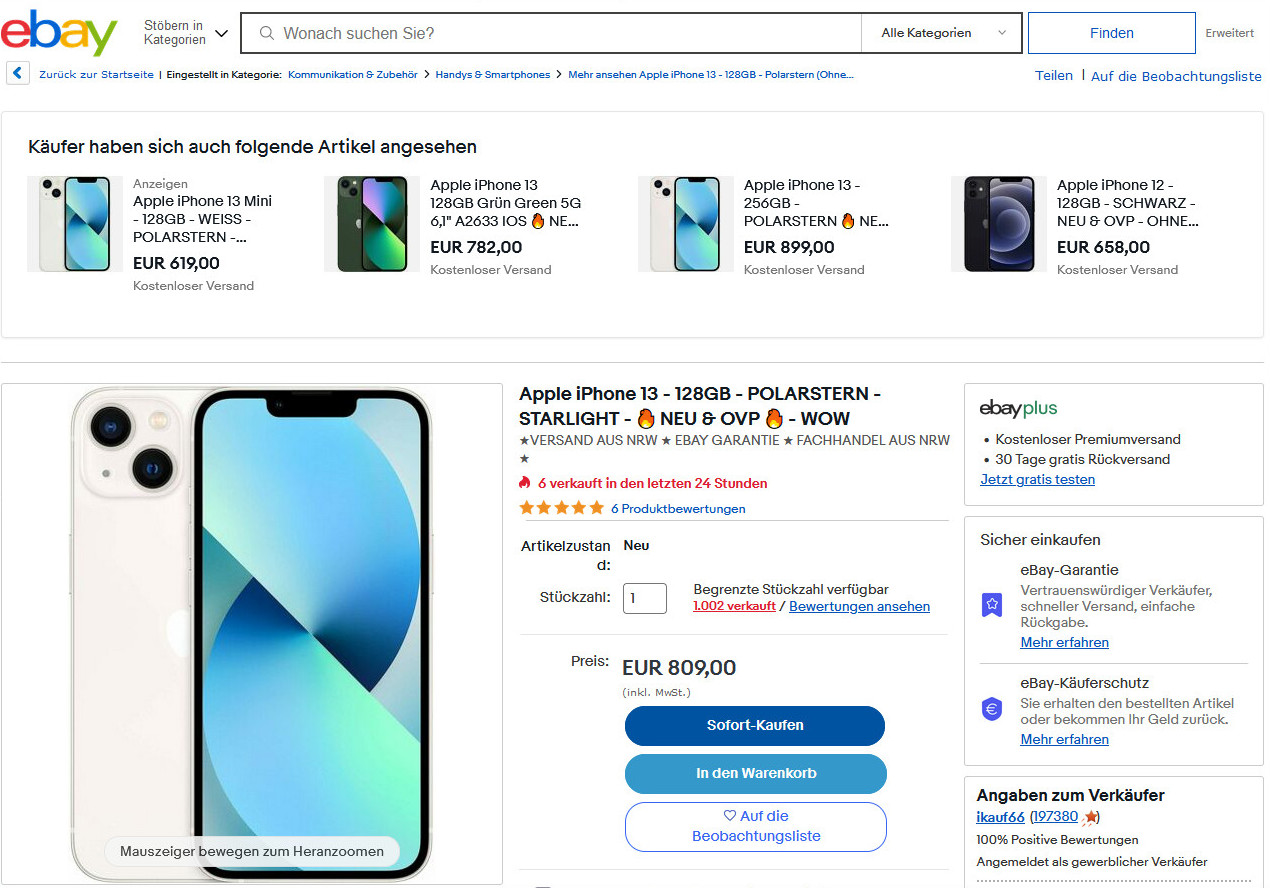Click the seller's star rating icon
The width and height of the screenshot is (1270, 888).
[x=1089, y=818]
